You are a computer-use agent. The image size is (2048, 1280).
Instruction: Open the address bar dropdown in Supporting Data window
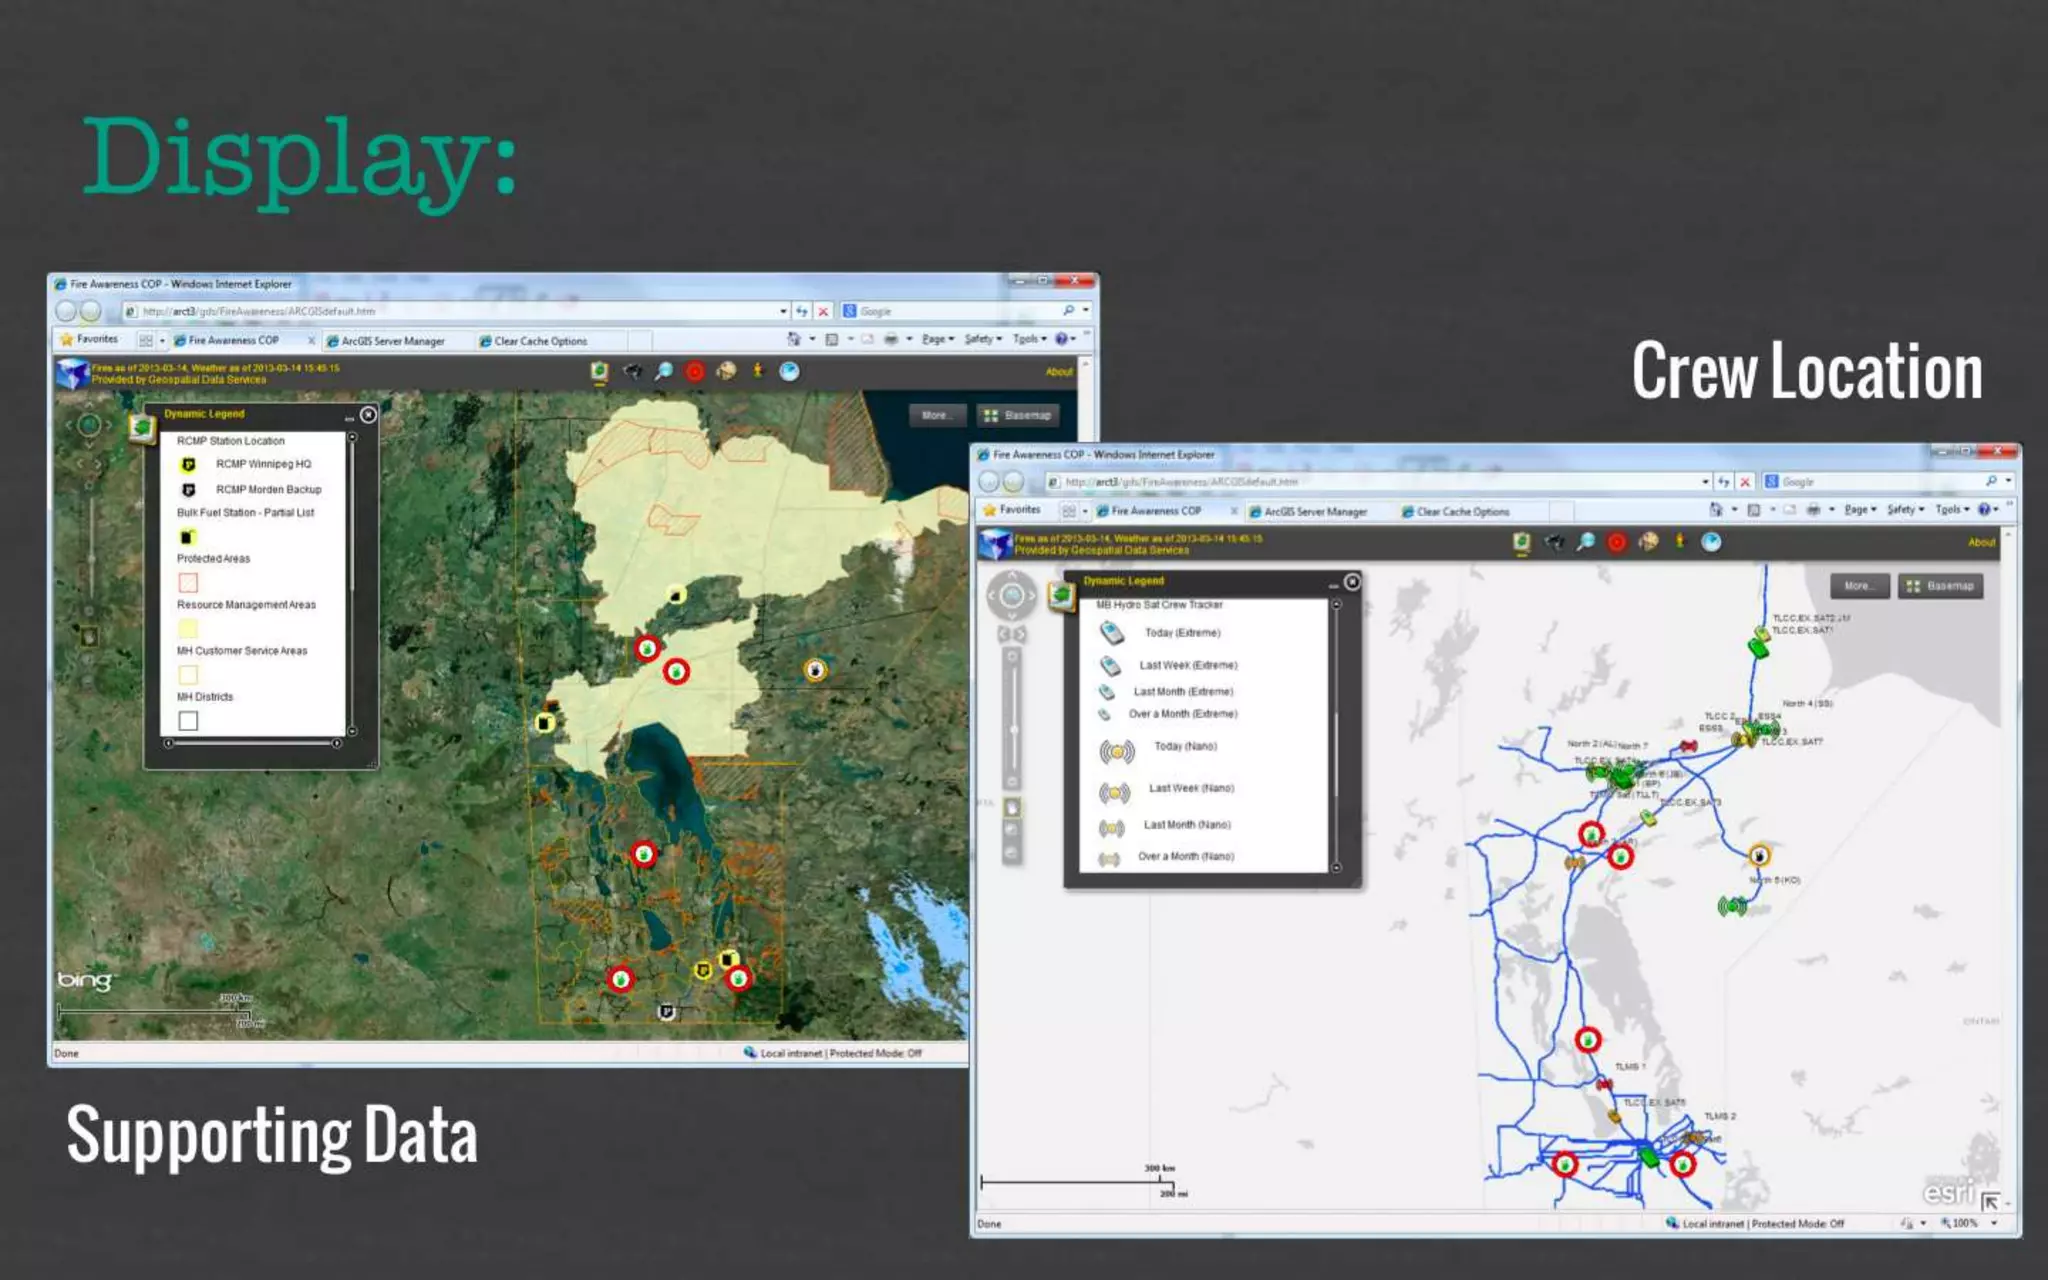pyautogui.click(x=783, y=312)
